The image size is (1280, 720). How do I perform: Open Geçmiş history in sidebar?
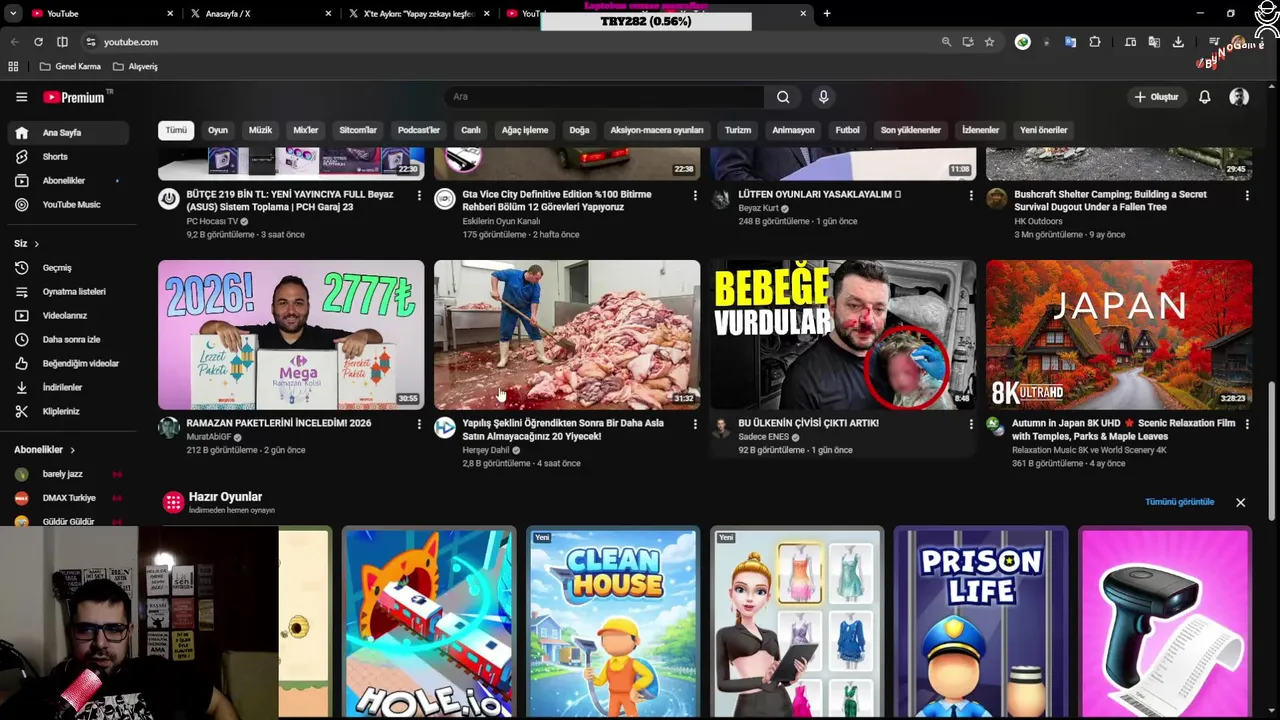(68, 268)
